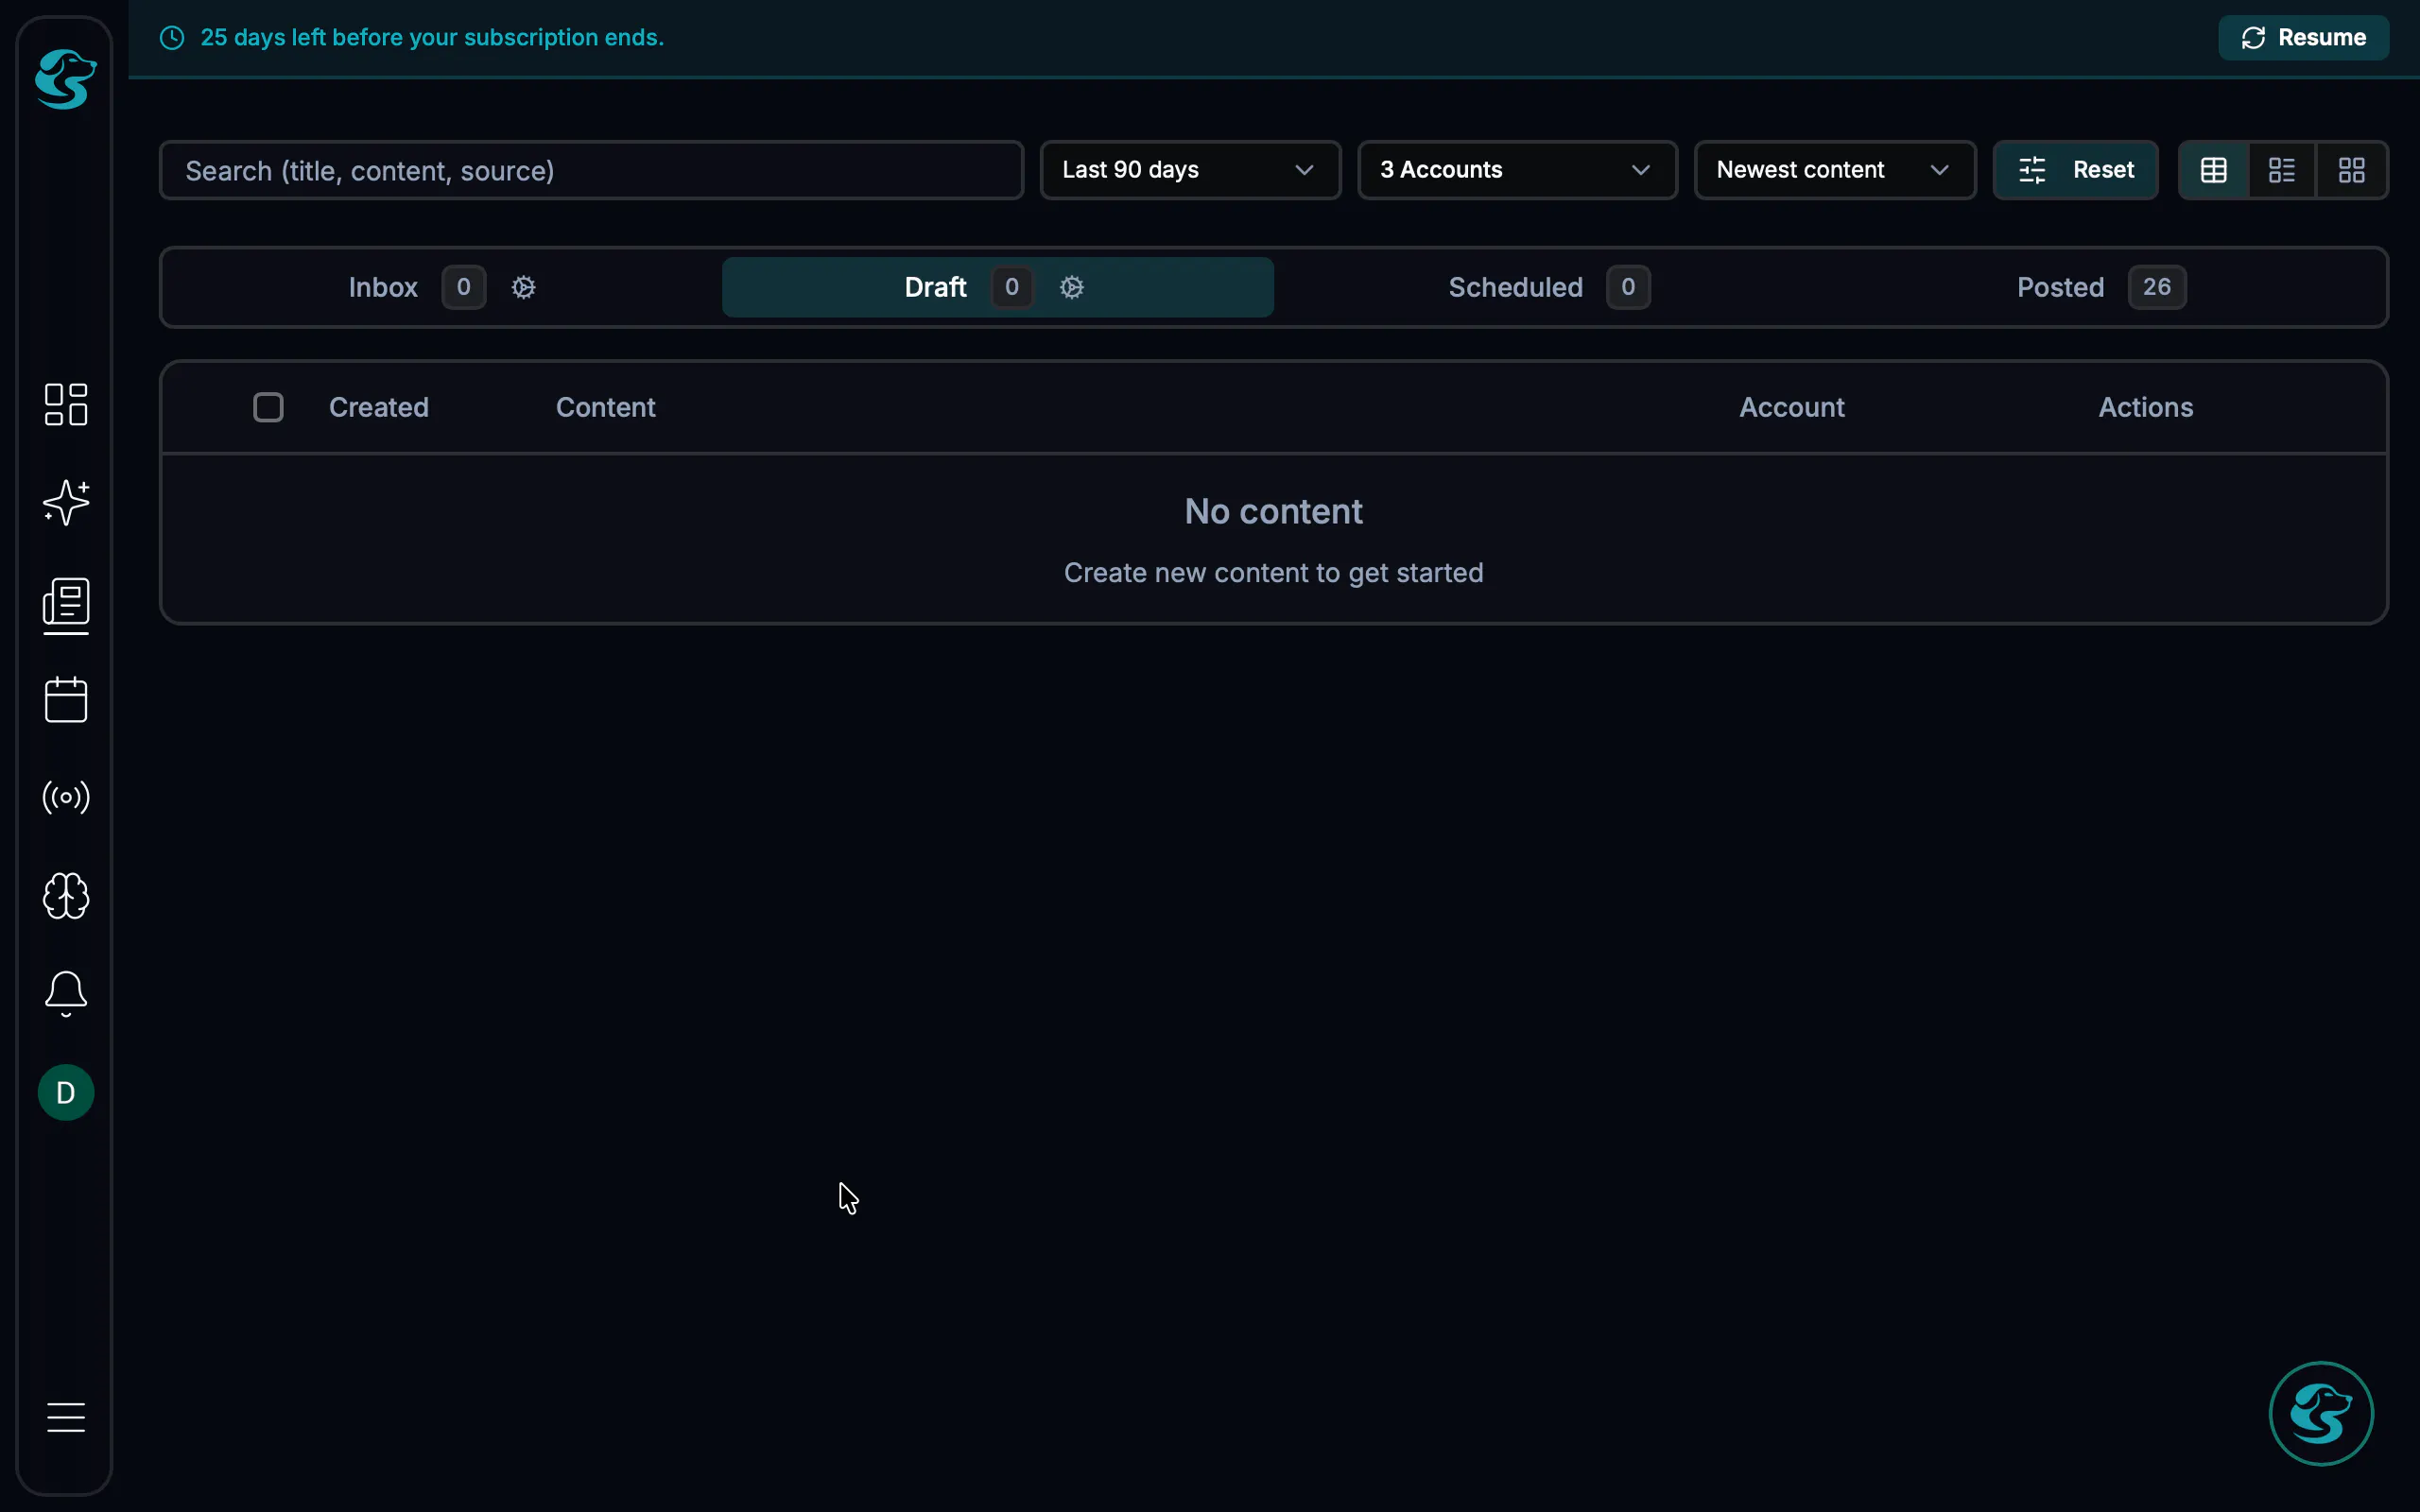Switch to the Scheduled tab
The image size is (2420, 1512).
(x=1549, y=287)
